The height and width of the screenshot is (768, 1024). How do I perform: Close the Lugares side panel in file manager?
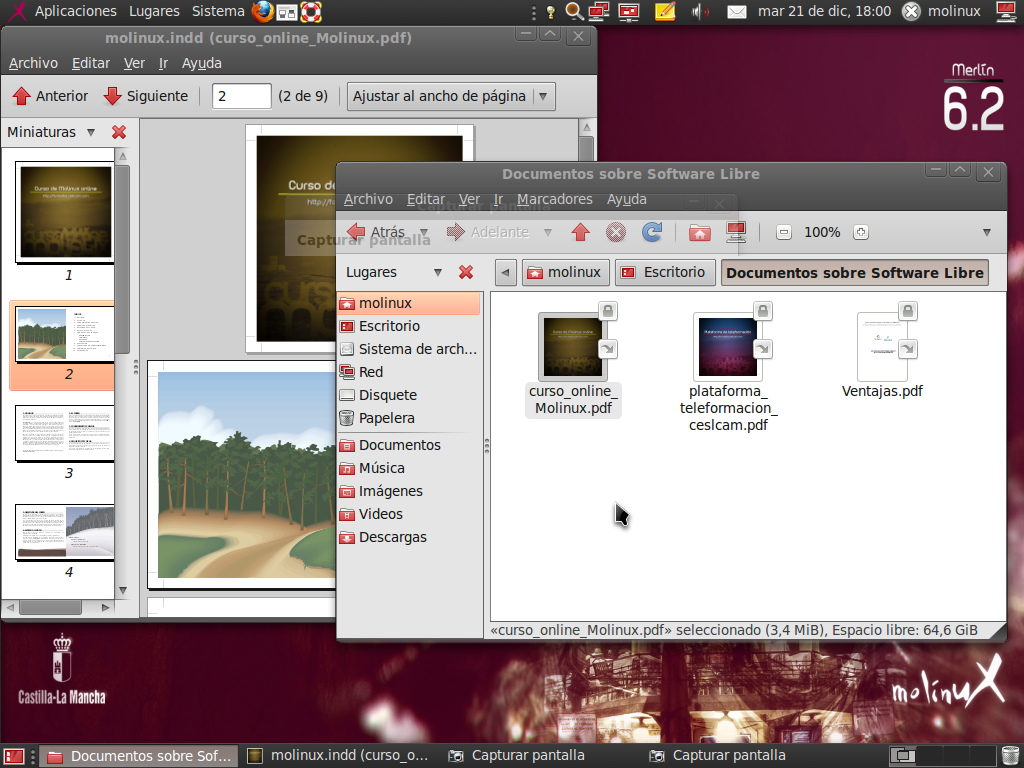[x=466, y=272]
